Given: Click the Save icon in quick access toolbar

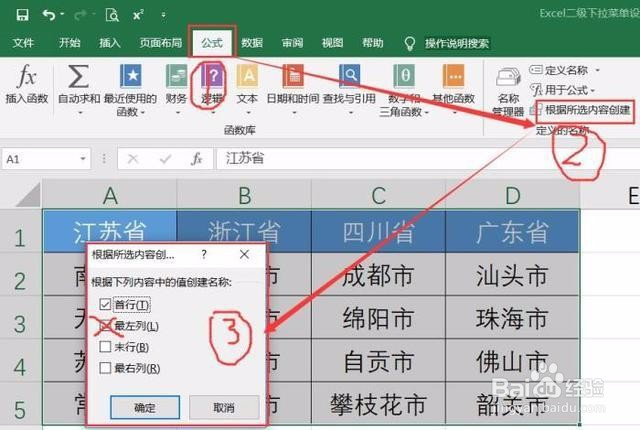Looking at the screenshot, I should [x=22, y=15].
